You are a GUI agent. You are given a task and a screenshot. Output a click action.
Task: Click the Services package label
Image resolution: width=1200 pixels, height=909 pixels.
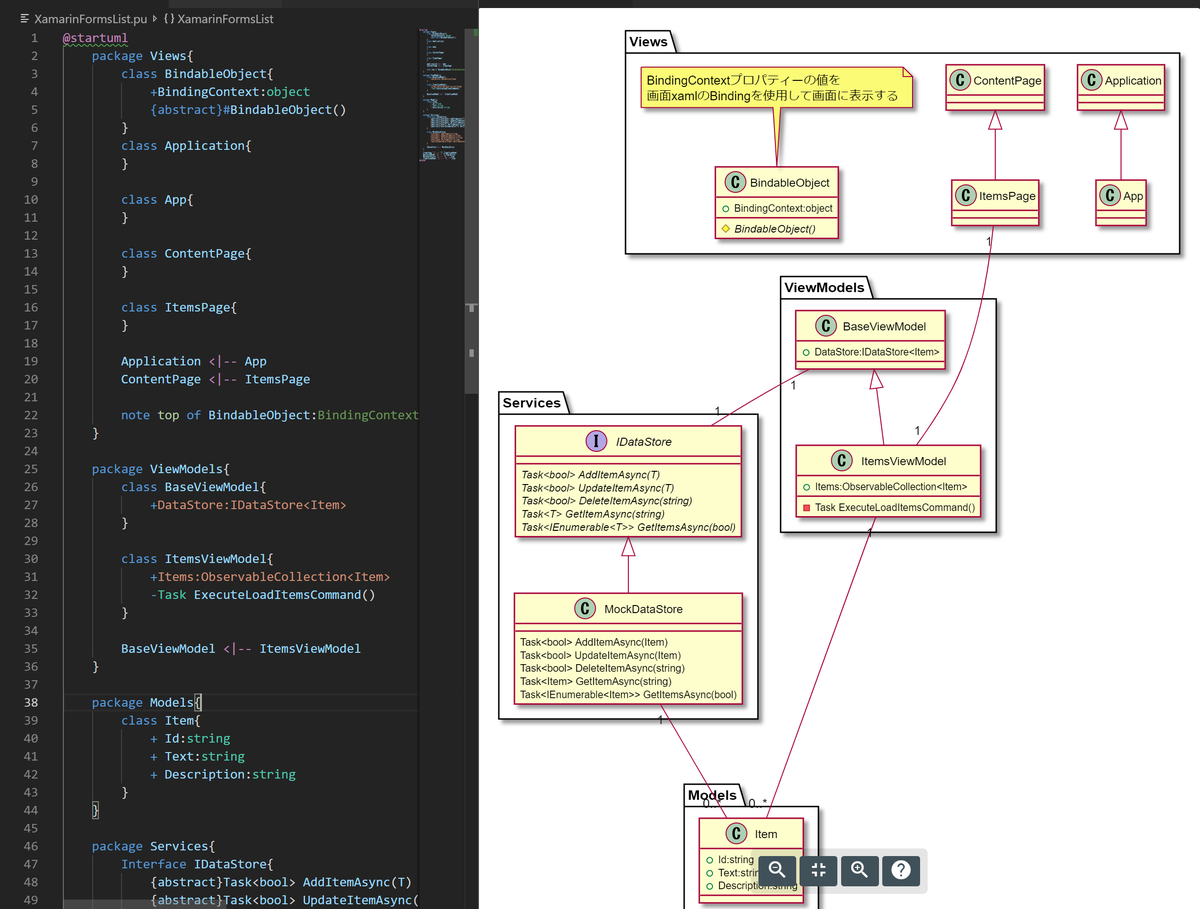tap(531, 402)
